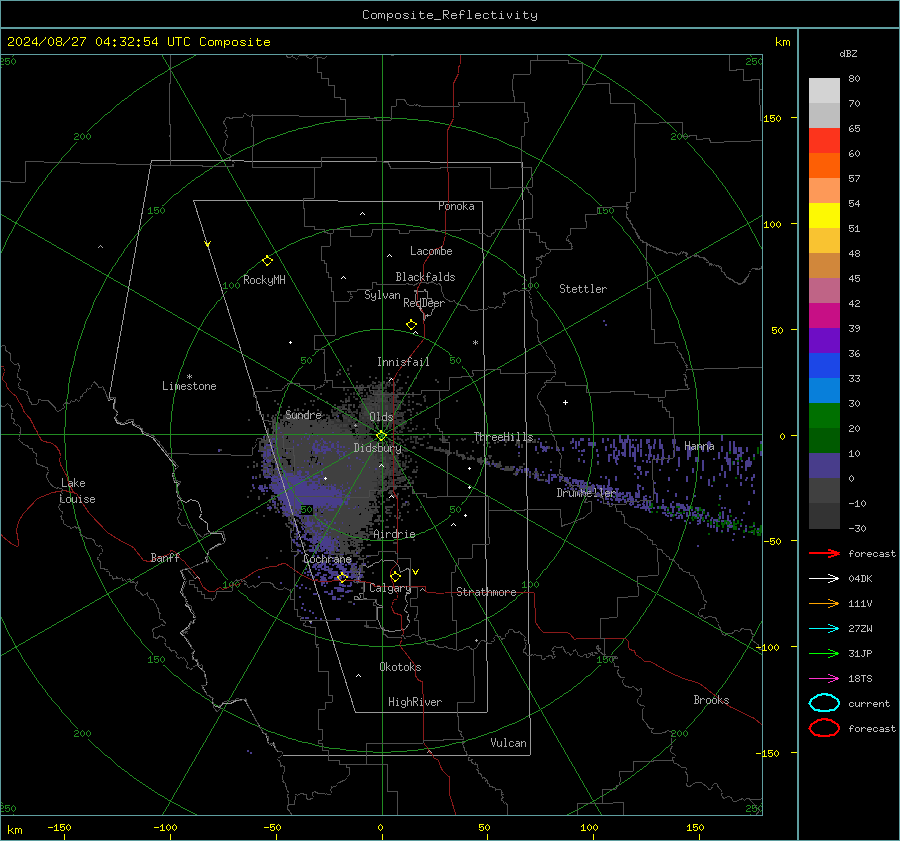Viewport: 900px width, 841px height.
Task: Click the Sylvan town label
Action: point(382,295)
